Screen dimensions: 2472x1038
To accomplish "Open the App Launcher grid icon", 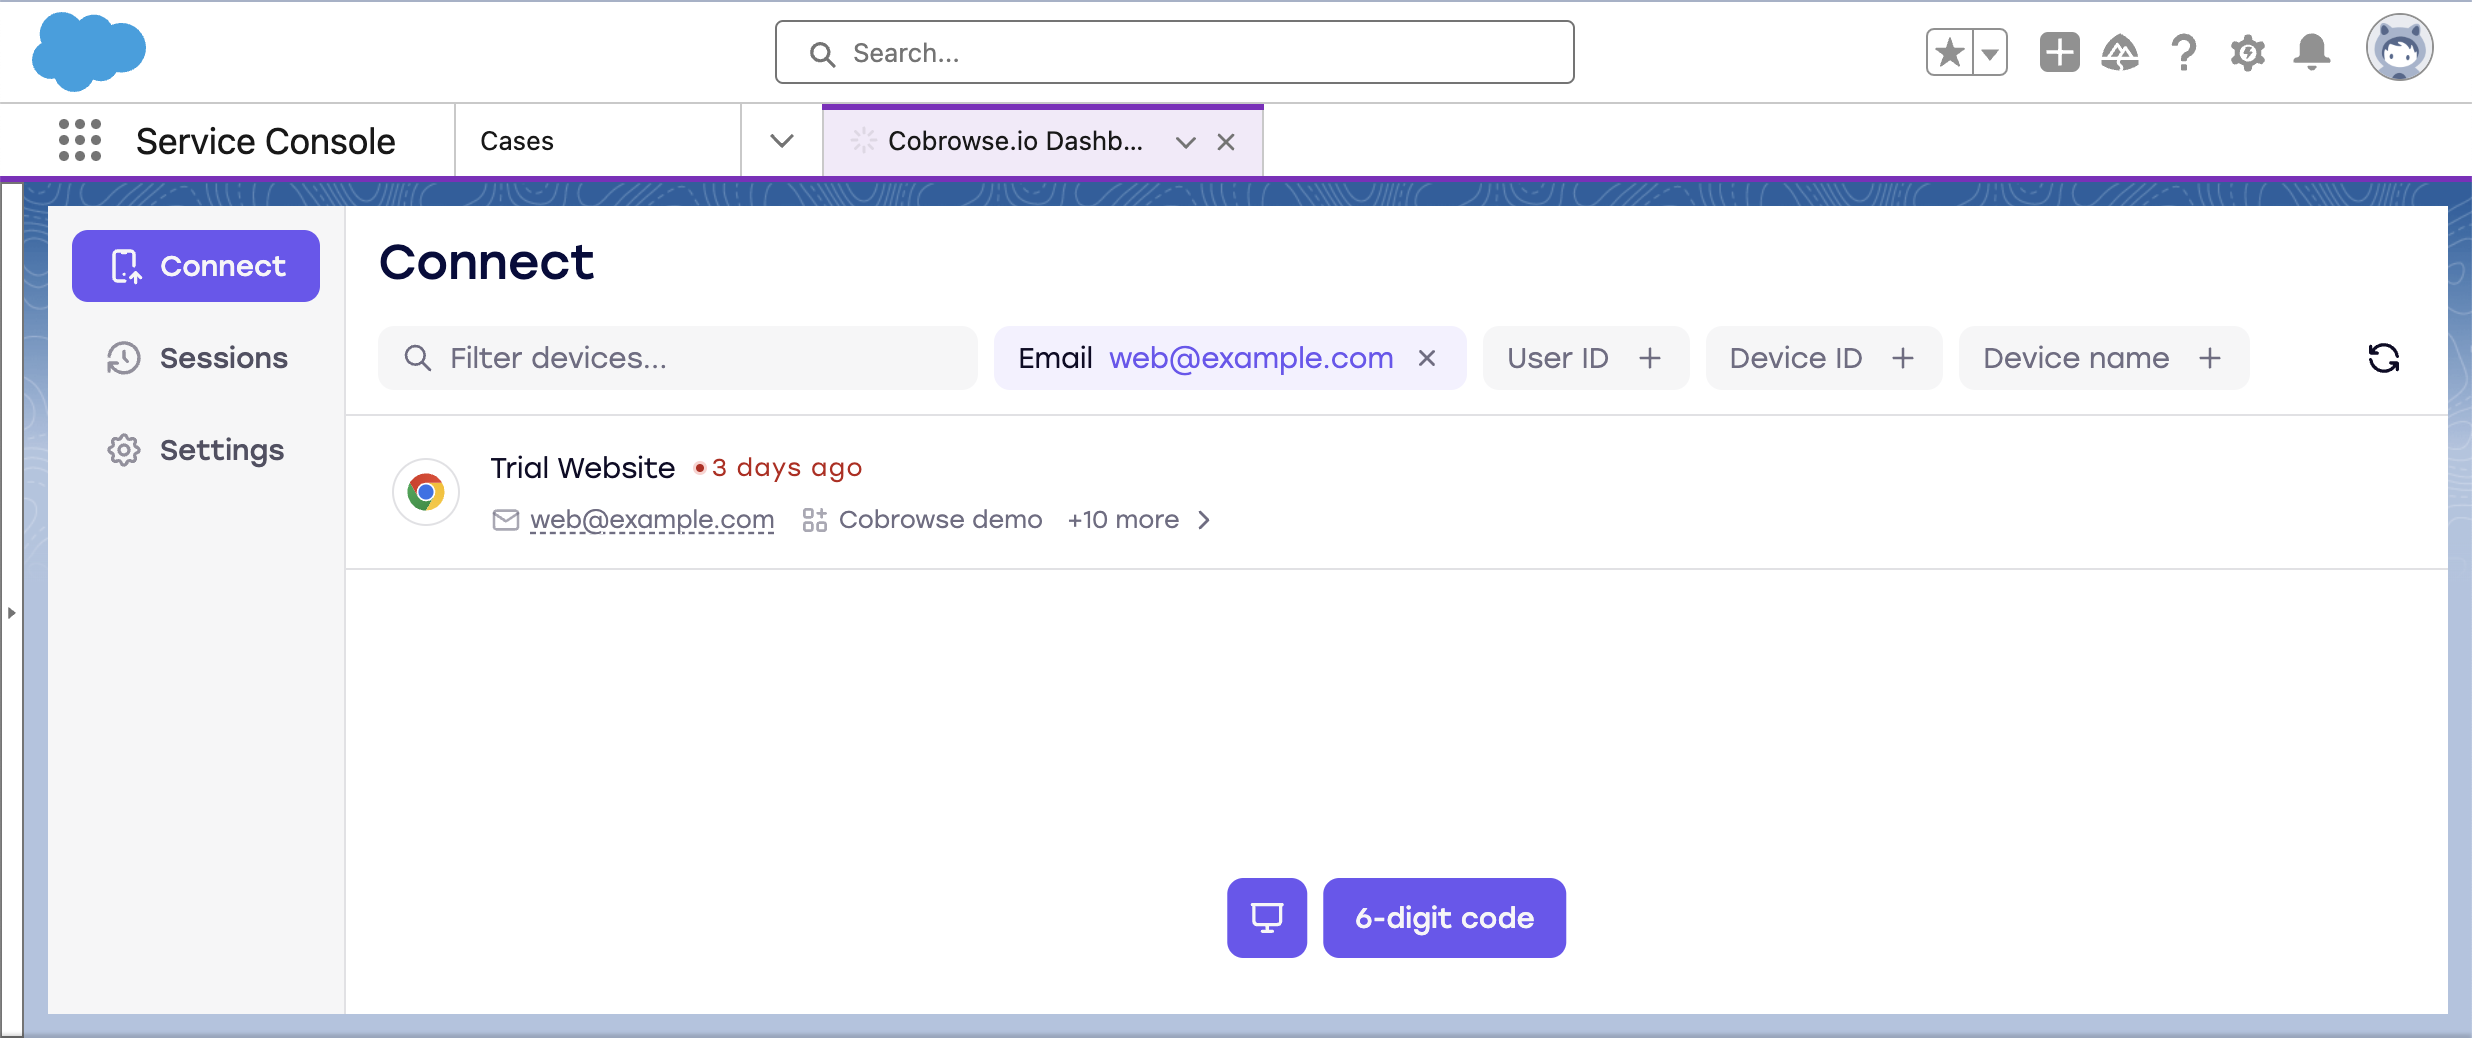I will [80, 140].
